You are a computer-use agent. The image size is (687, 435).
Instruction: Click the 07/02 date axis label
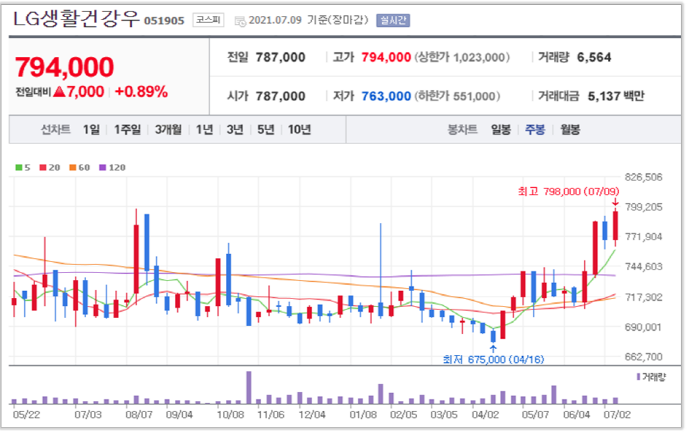pyautogui.click(x=617, y=414)
